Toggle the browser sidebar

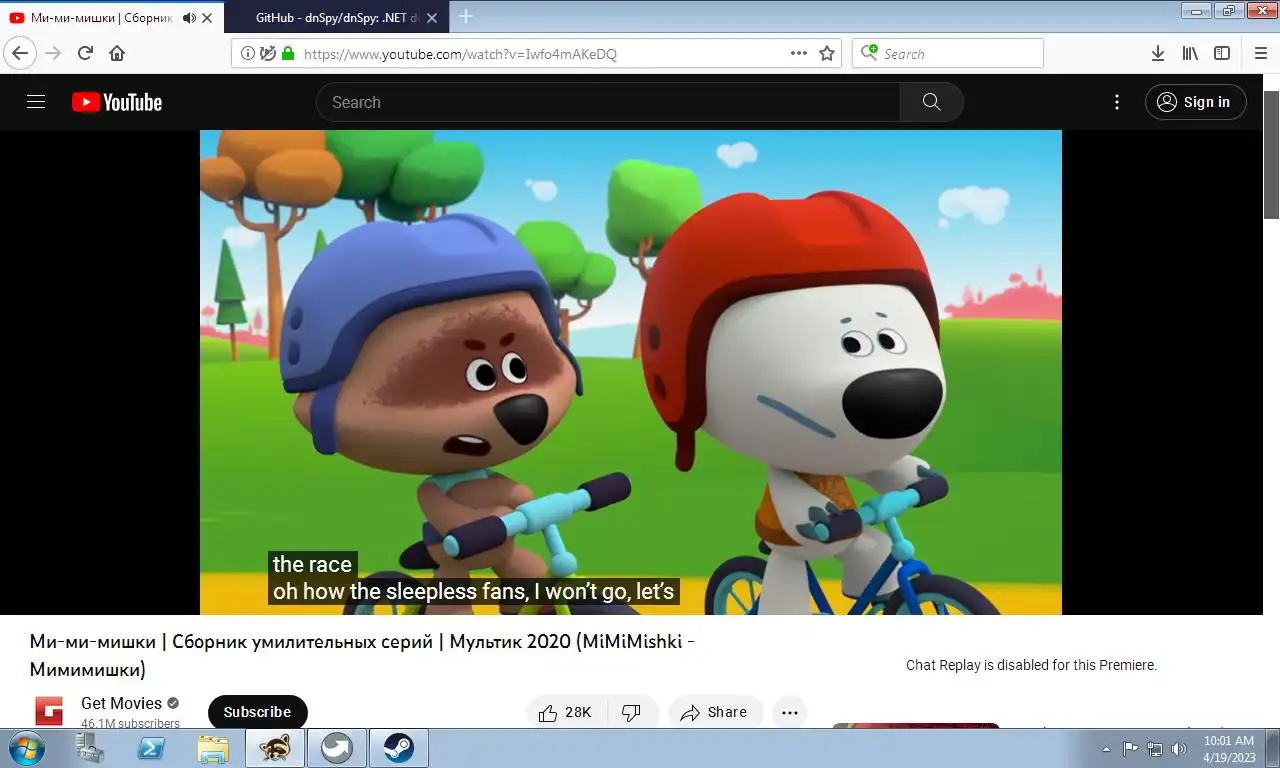(1222, 53)
